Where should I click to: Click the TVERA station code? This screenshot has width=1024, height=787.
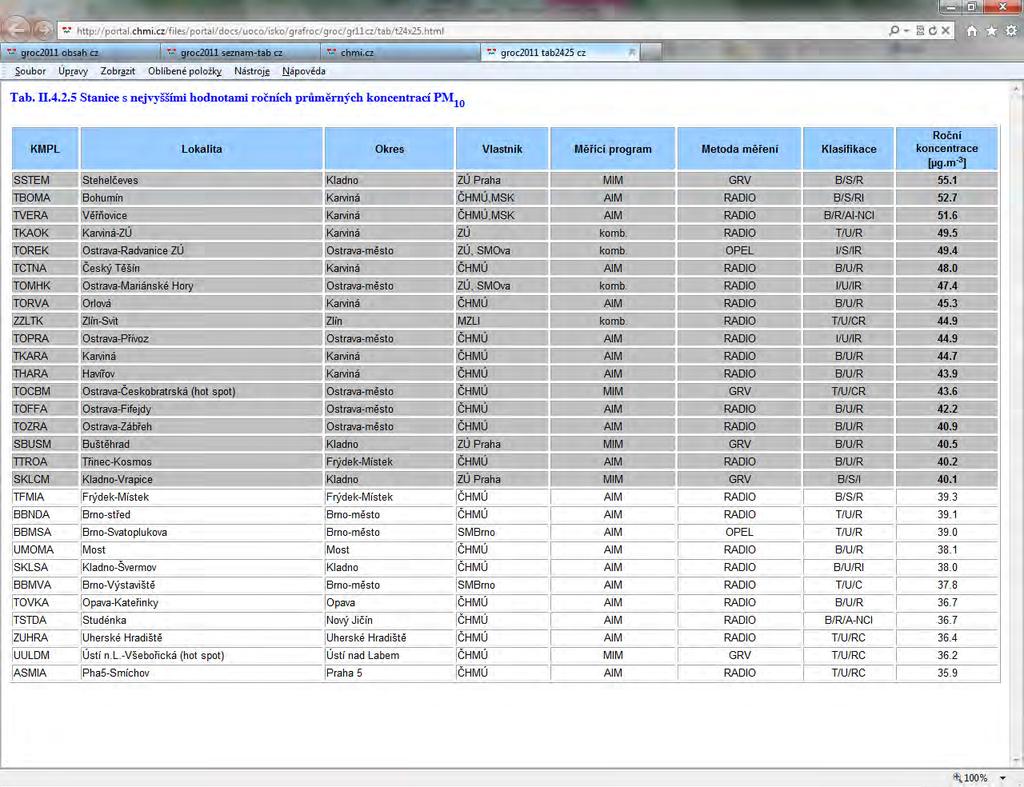[45, 216]
